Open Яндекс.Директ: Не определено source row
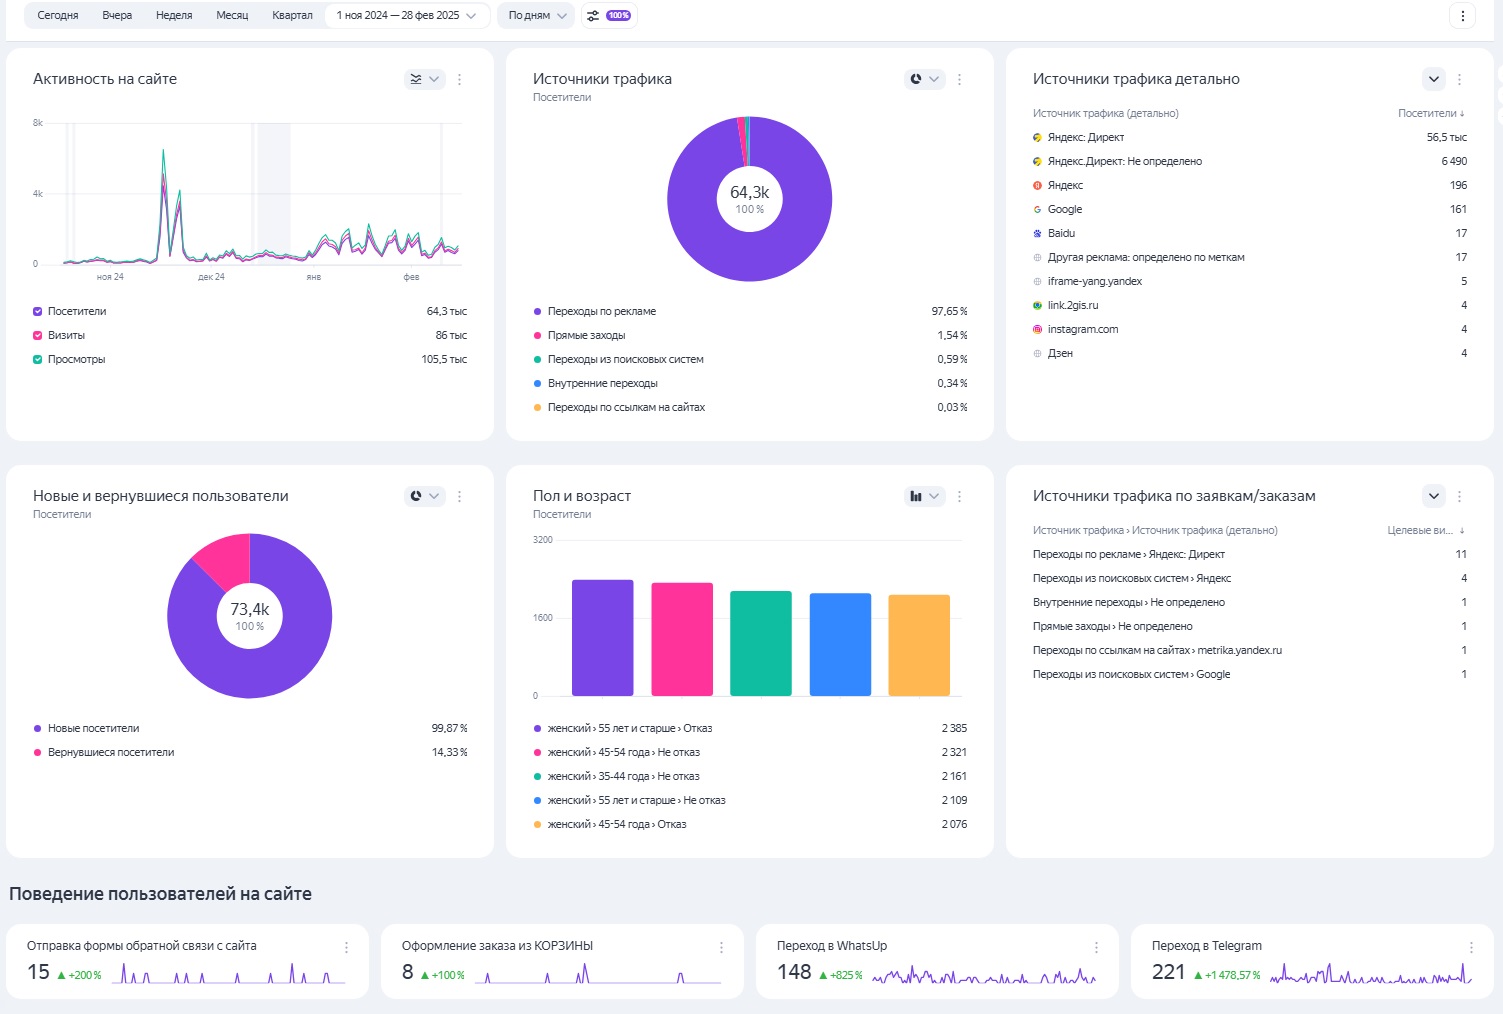The height and width of the screenshot is (1014, 1503). [1250, 161]
